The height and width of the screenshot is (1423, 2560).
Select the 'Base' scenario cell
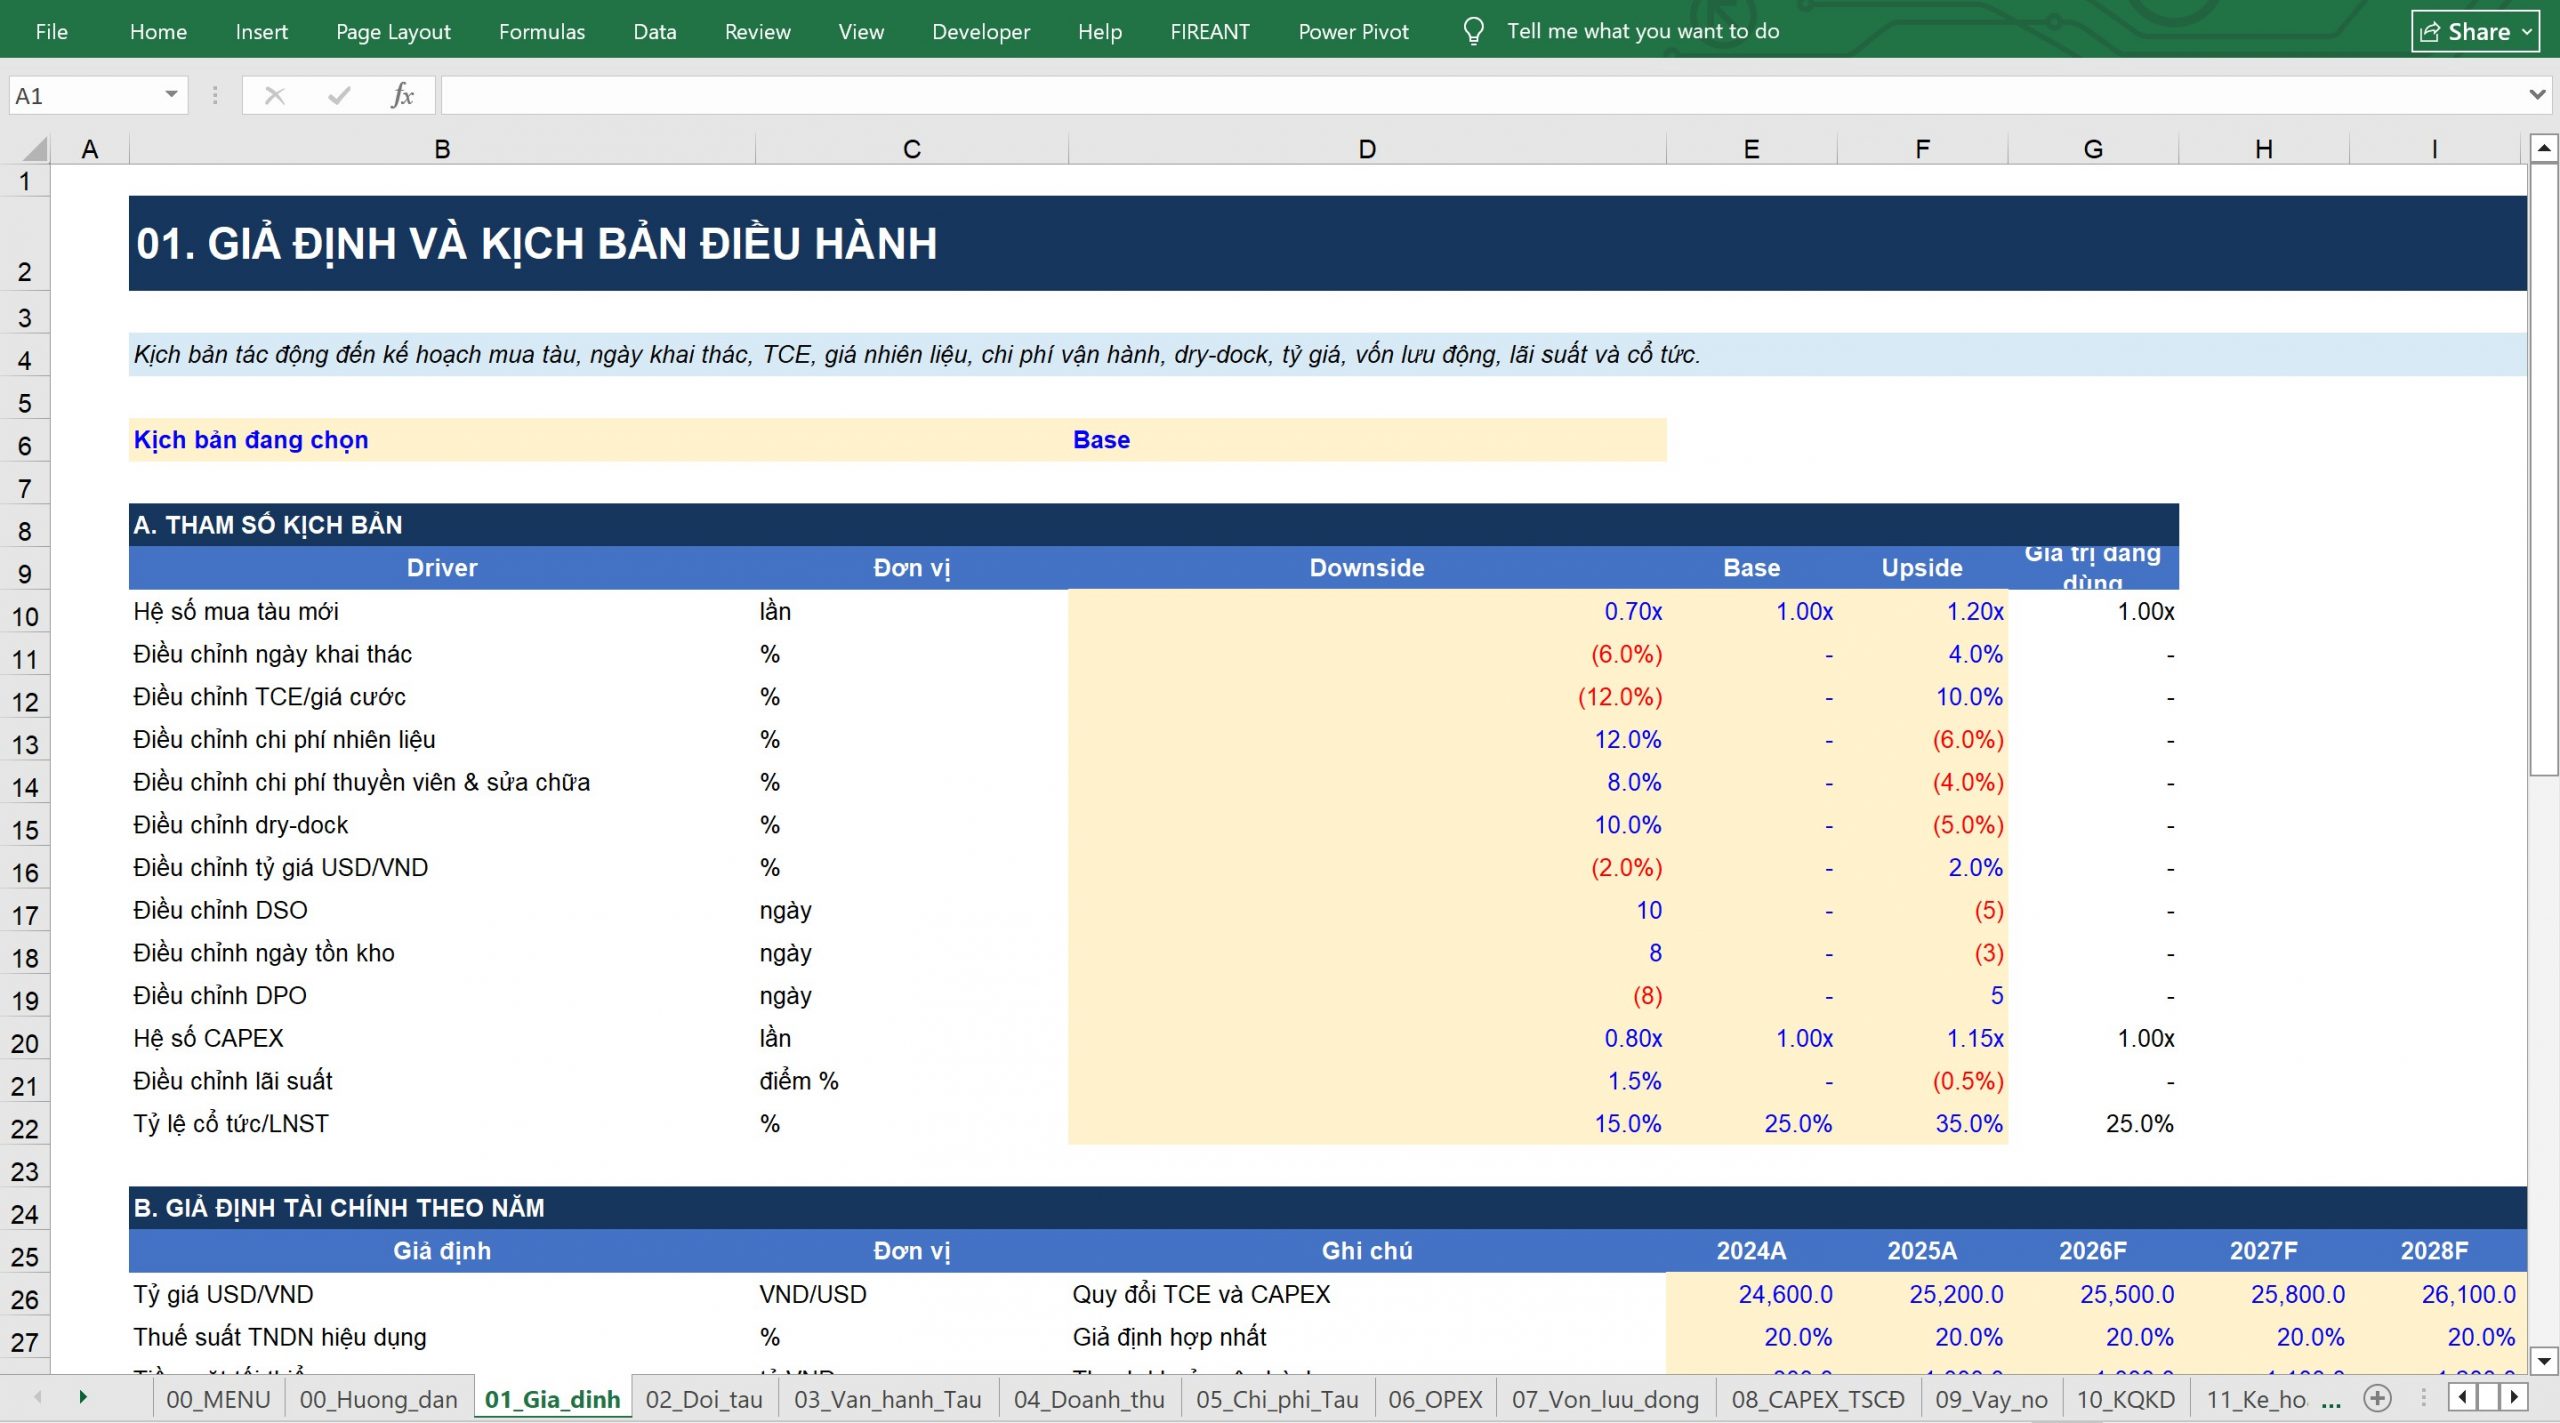(x=1367, y=440)
